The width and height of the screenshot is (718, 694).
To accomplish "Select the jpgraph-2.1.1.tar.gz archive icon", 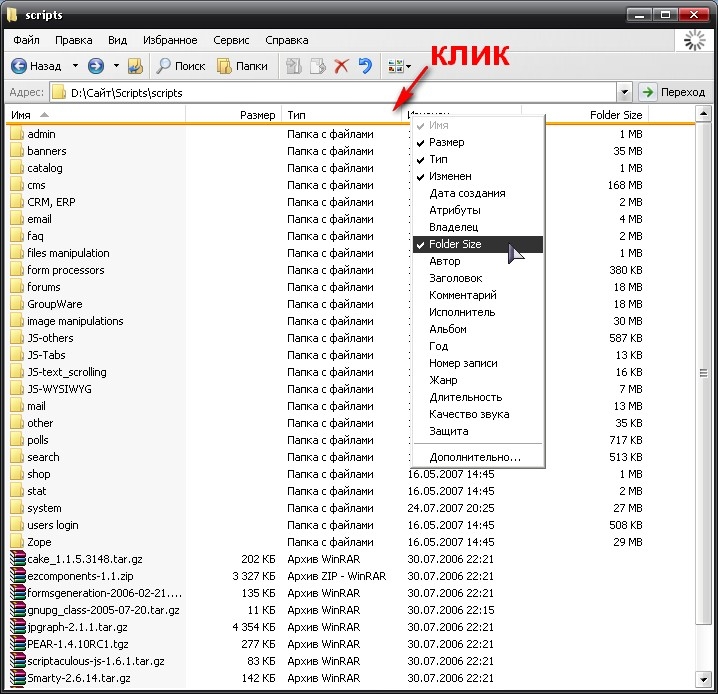I will pos(16,627).
